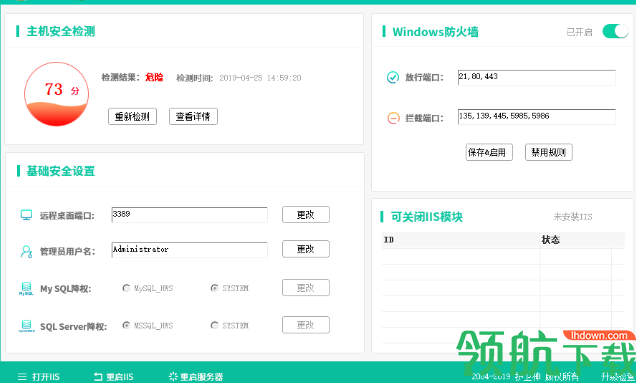Click the 可关闭IIS模块 section heading

pyautogui.click(x=427, y=217)
